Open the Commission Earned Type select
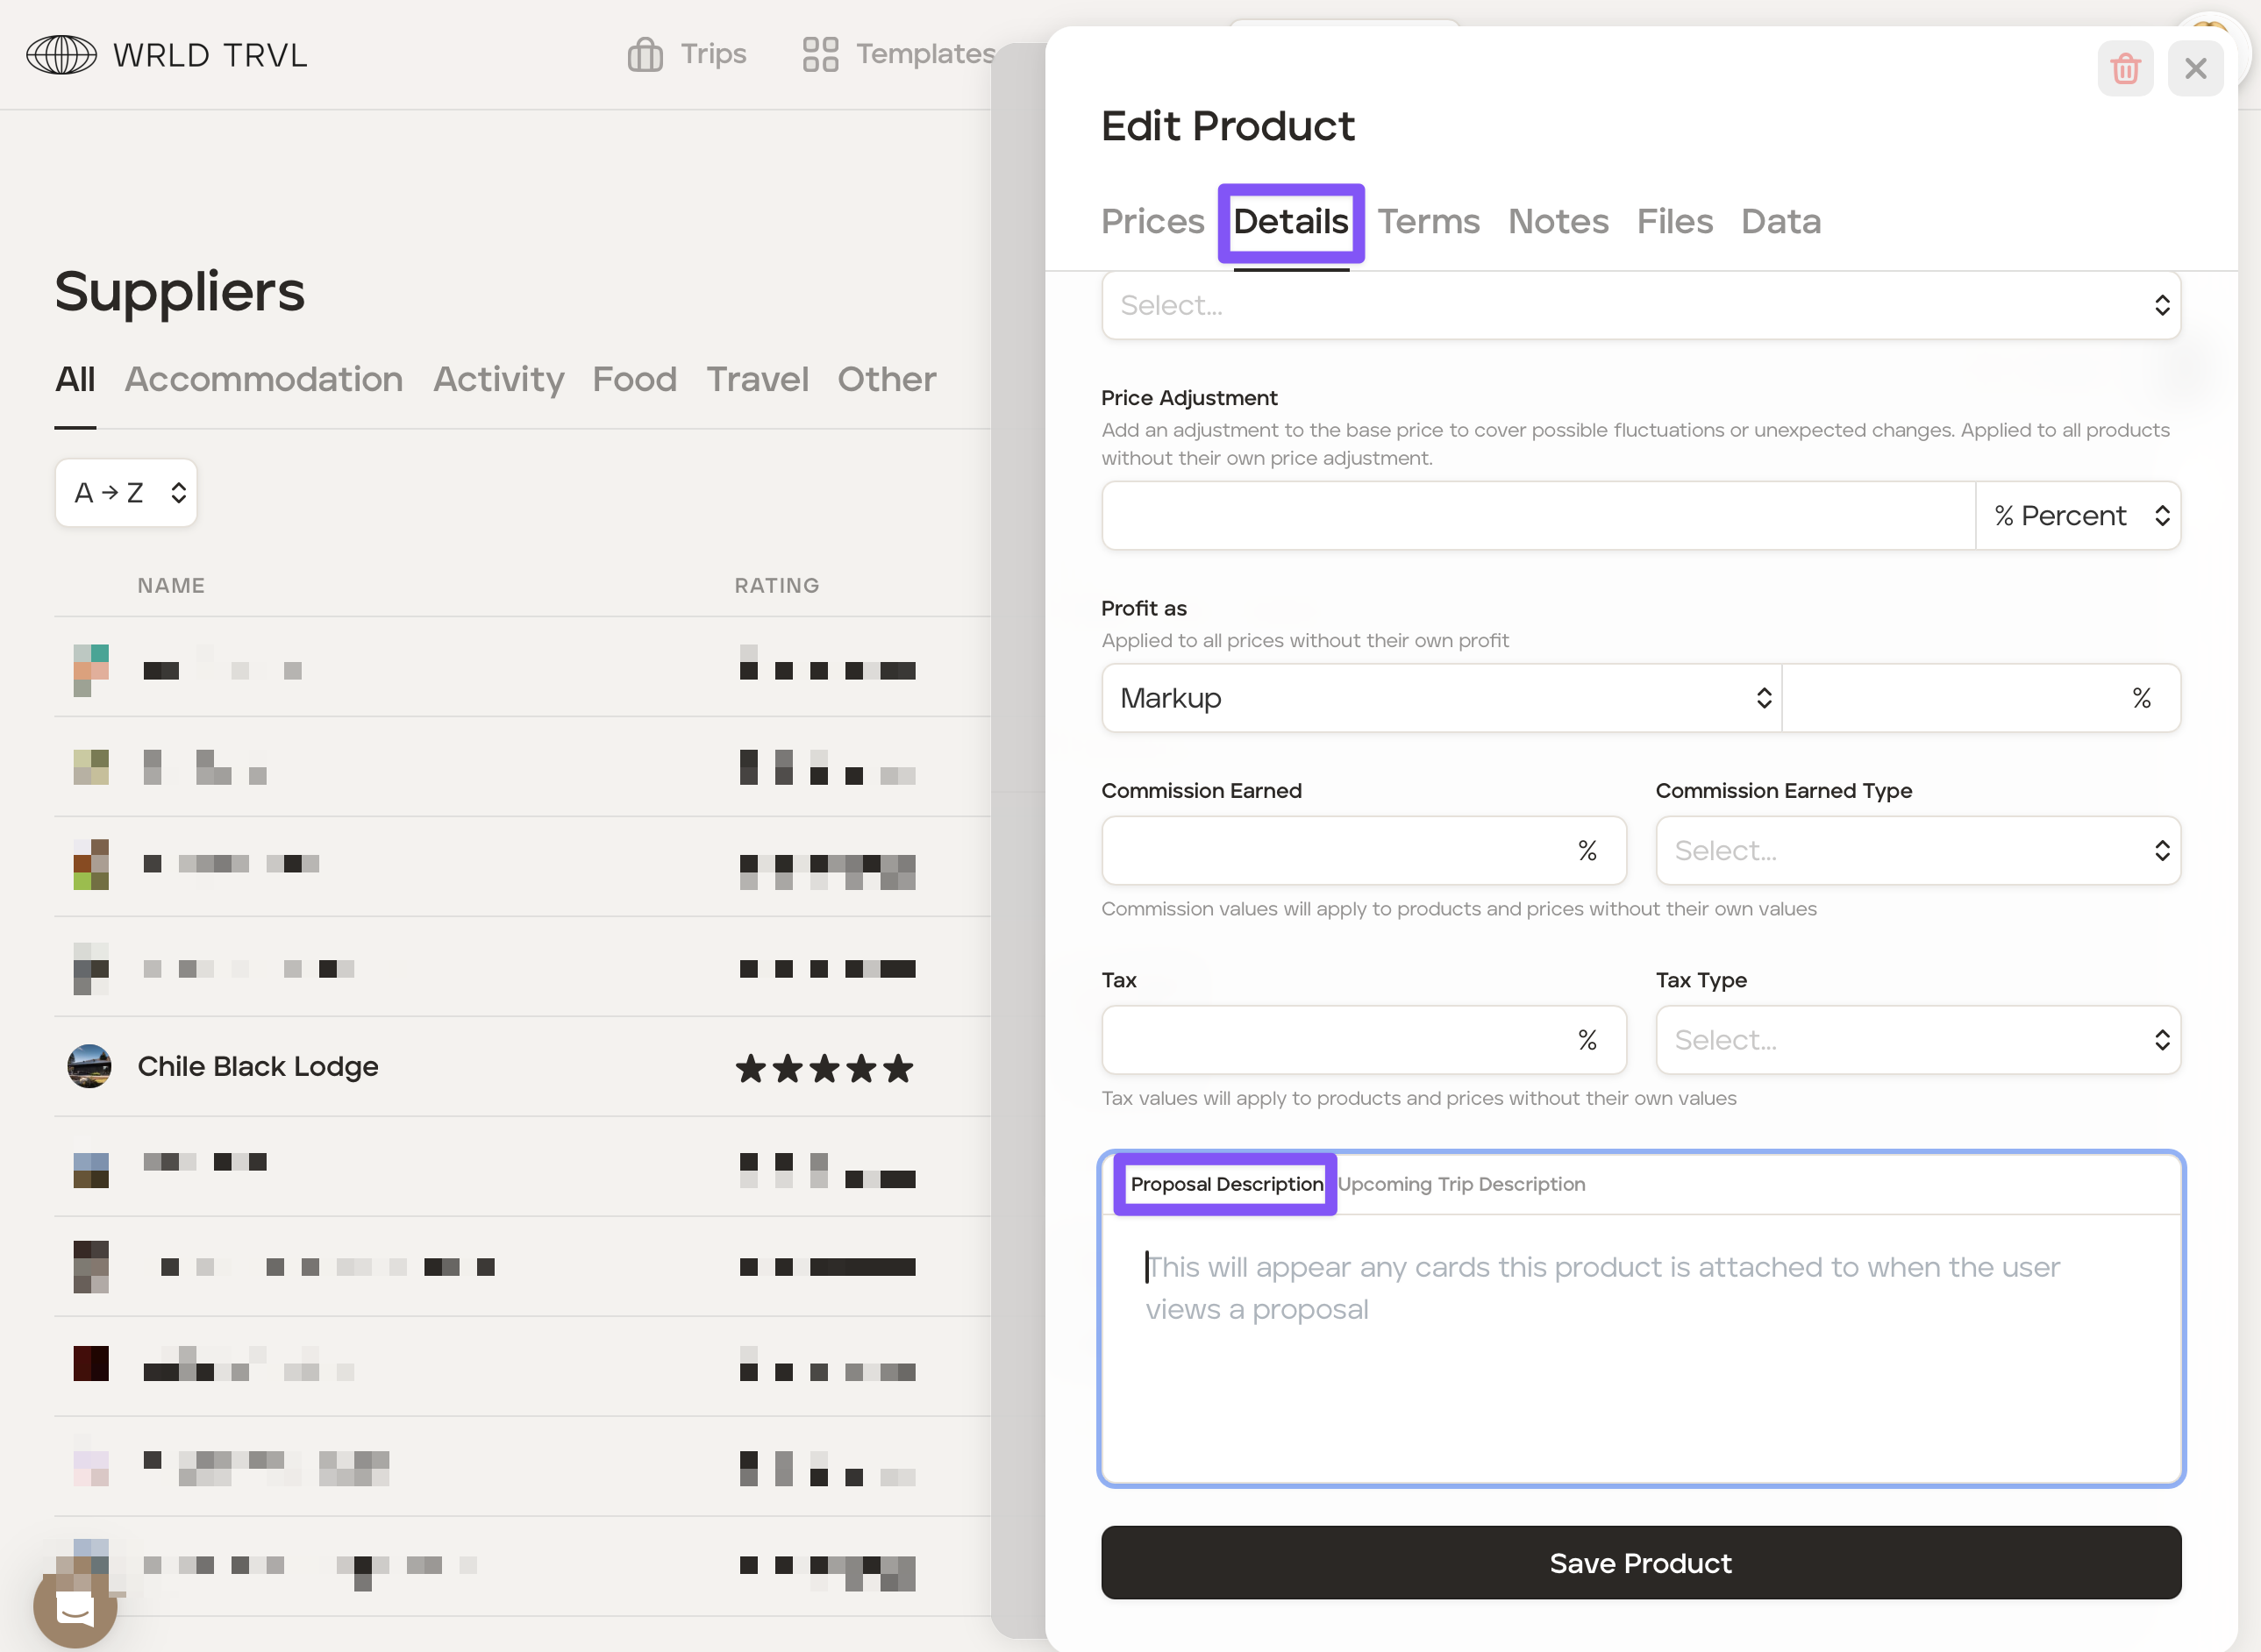The height and width of the screenshot is (1652, 2261). point(1916,851)
